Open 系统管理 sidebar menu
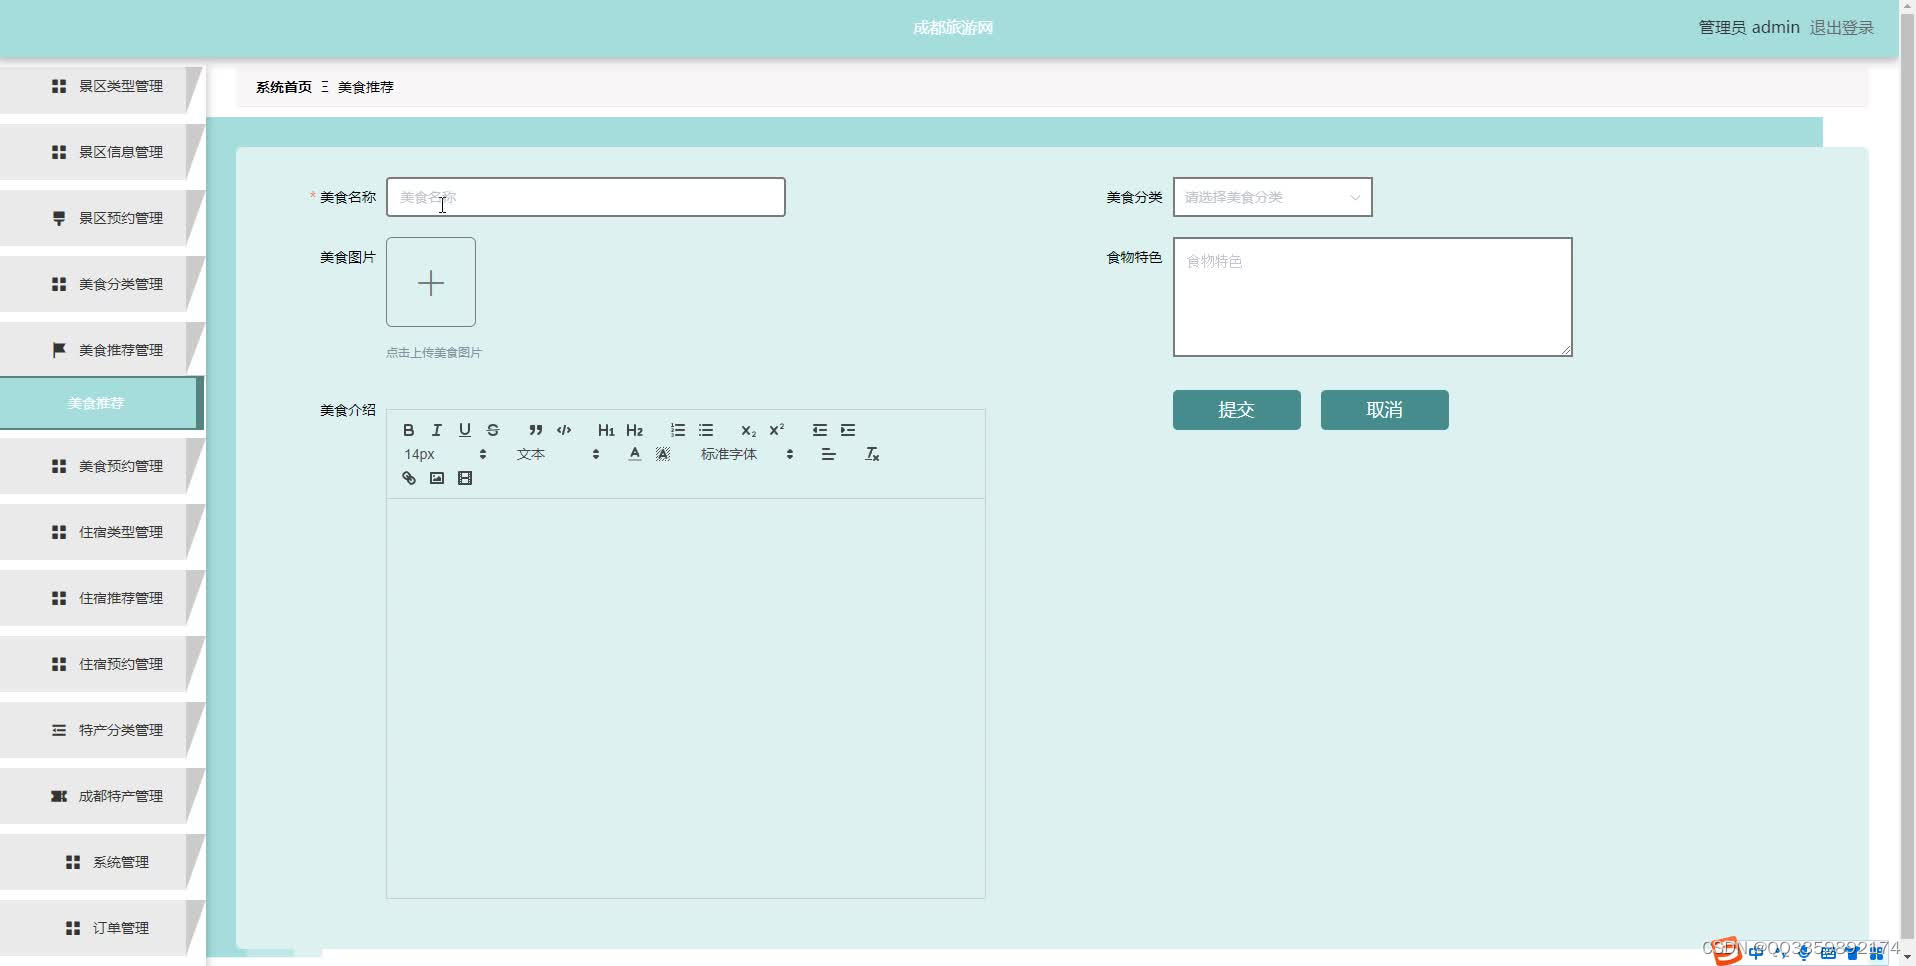The image size is (1916, 966). 101,862
